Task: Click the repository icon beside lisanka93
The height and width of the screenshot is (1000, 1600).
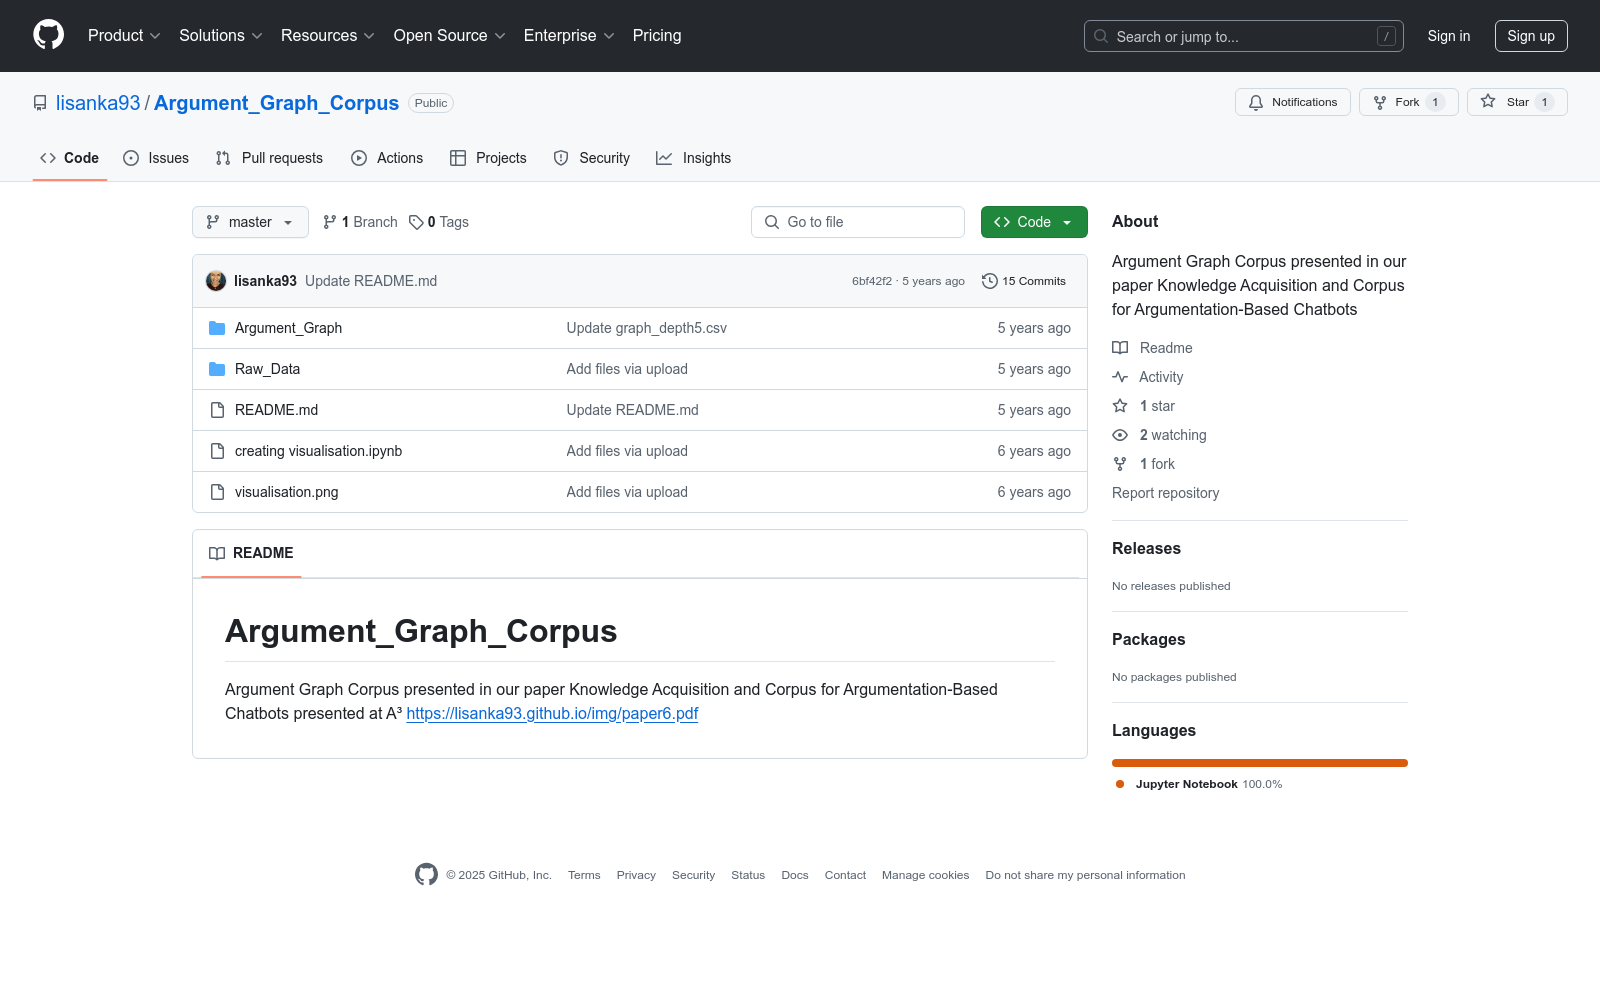Action: pyautogui.click(x=40, y=103)
